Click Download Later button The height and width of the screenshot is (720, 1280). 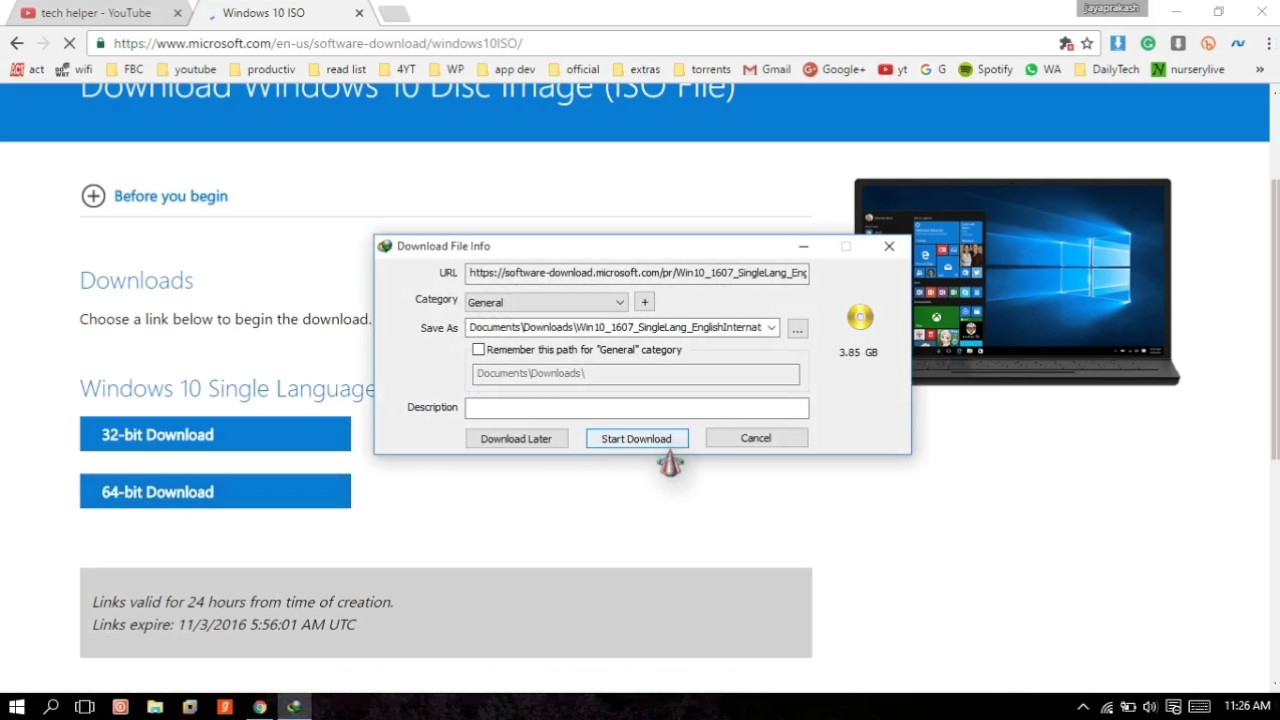click(516, 438)
